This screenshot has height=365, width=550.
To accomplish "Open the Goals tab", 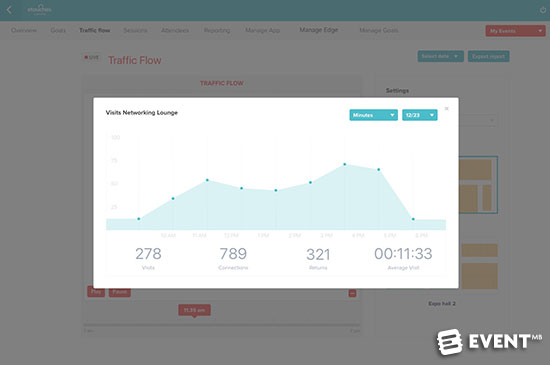I will (x=58, y=31).
